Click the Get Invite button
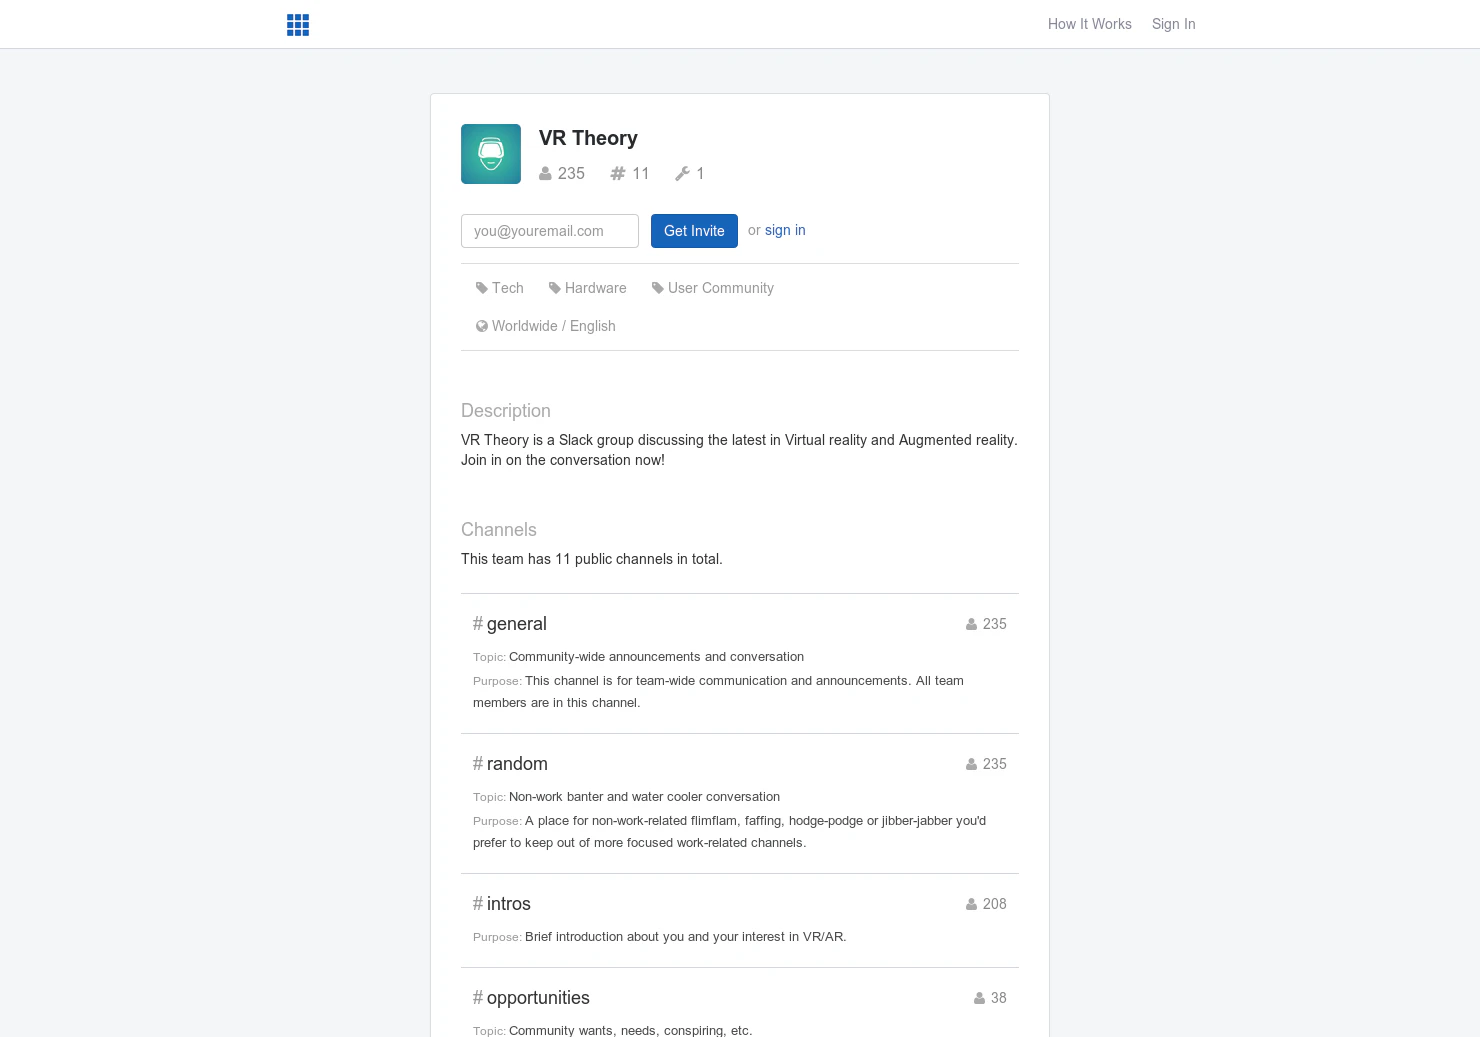The image size is (1480, 1037). (x=694, y=231)
